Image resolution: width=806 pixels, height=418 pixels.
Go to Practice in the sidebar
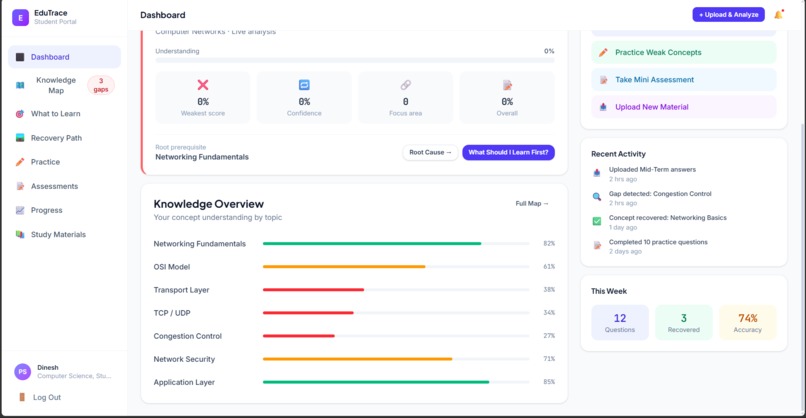(65, 162)
